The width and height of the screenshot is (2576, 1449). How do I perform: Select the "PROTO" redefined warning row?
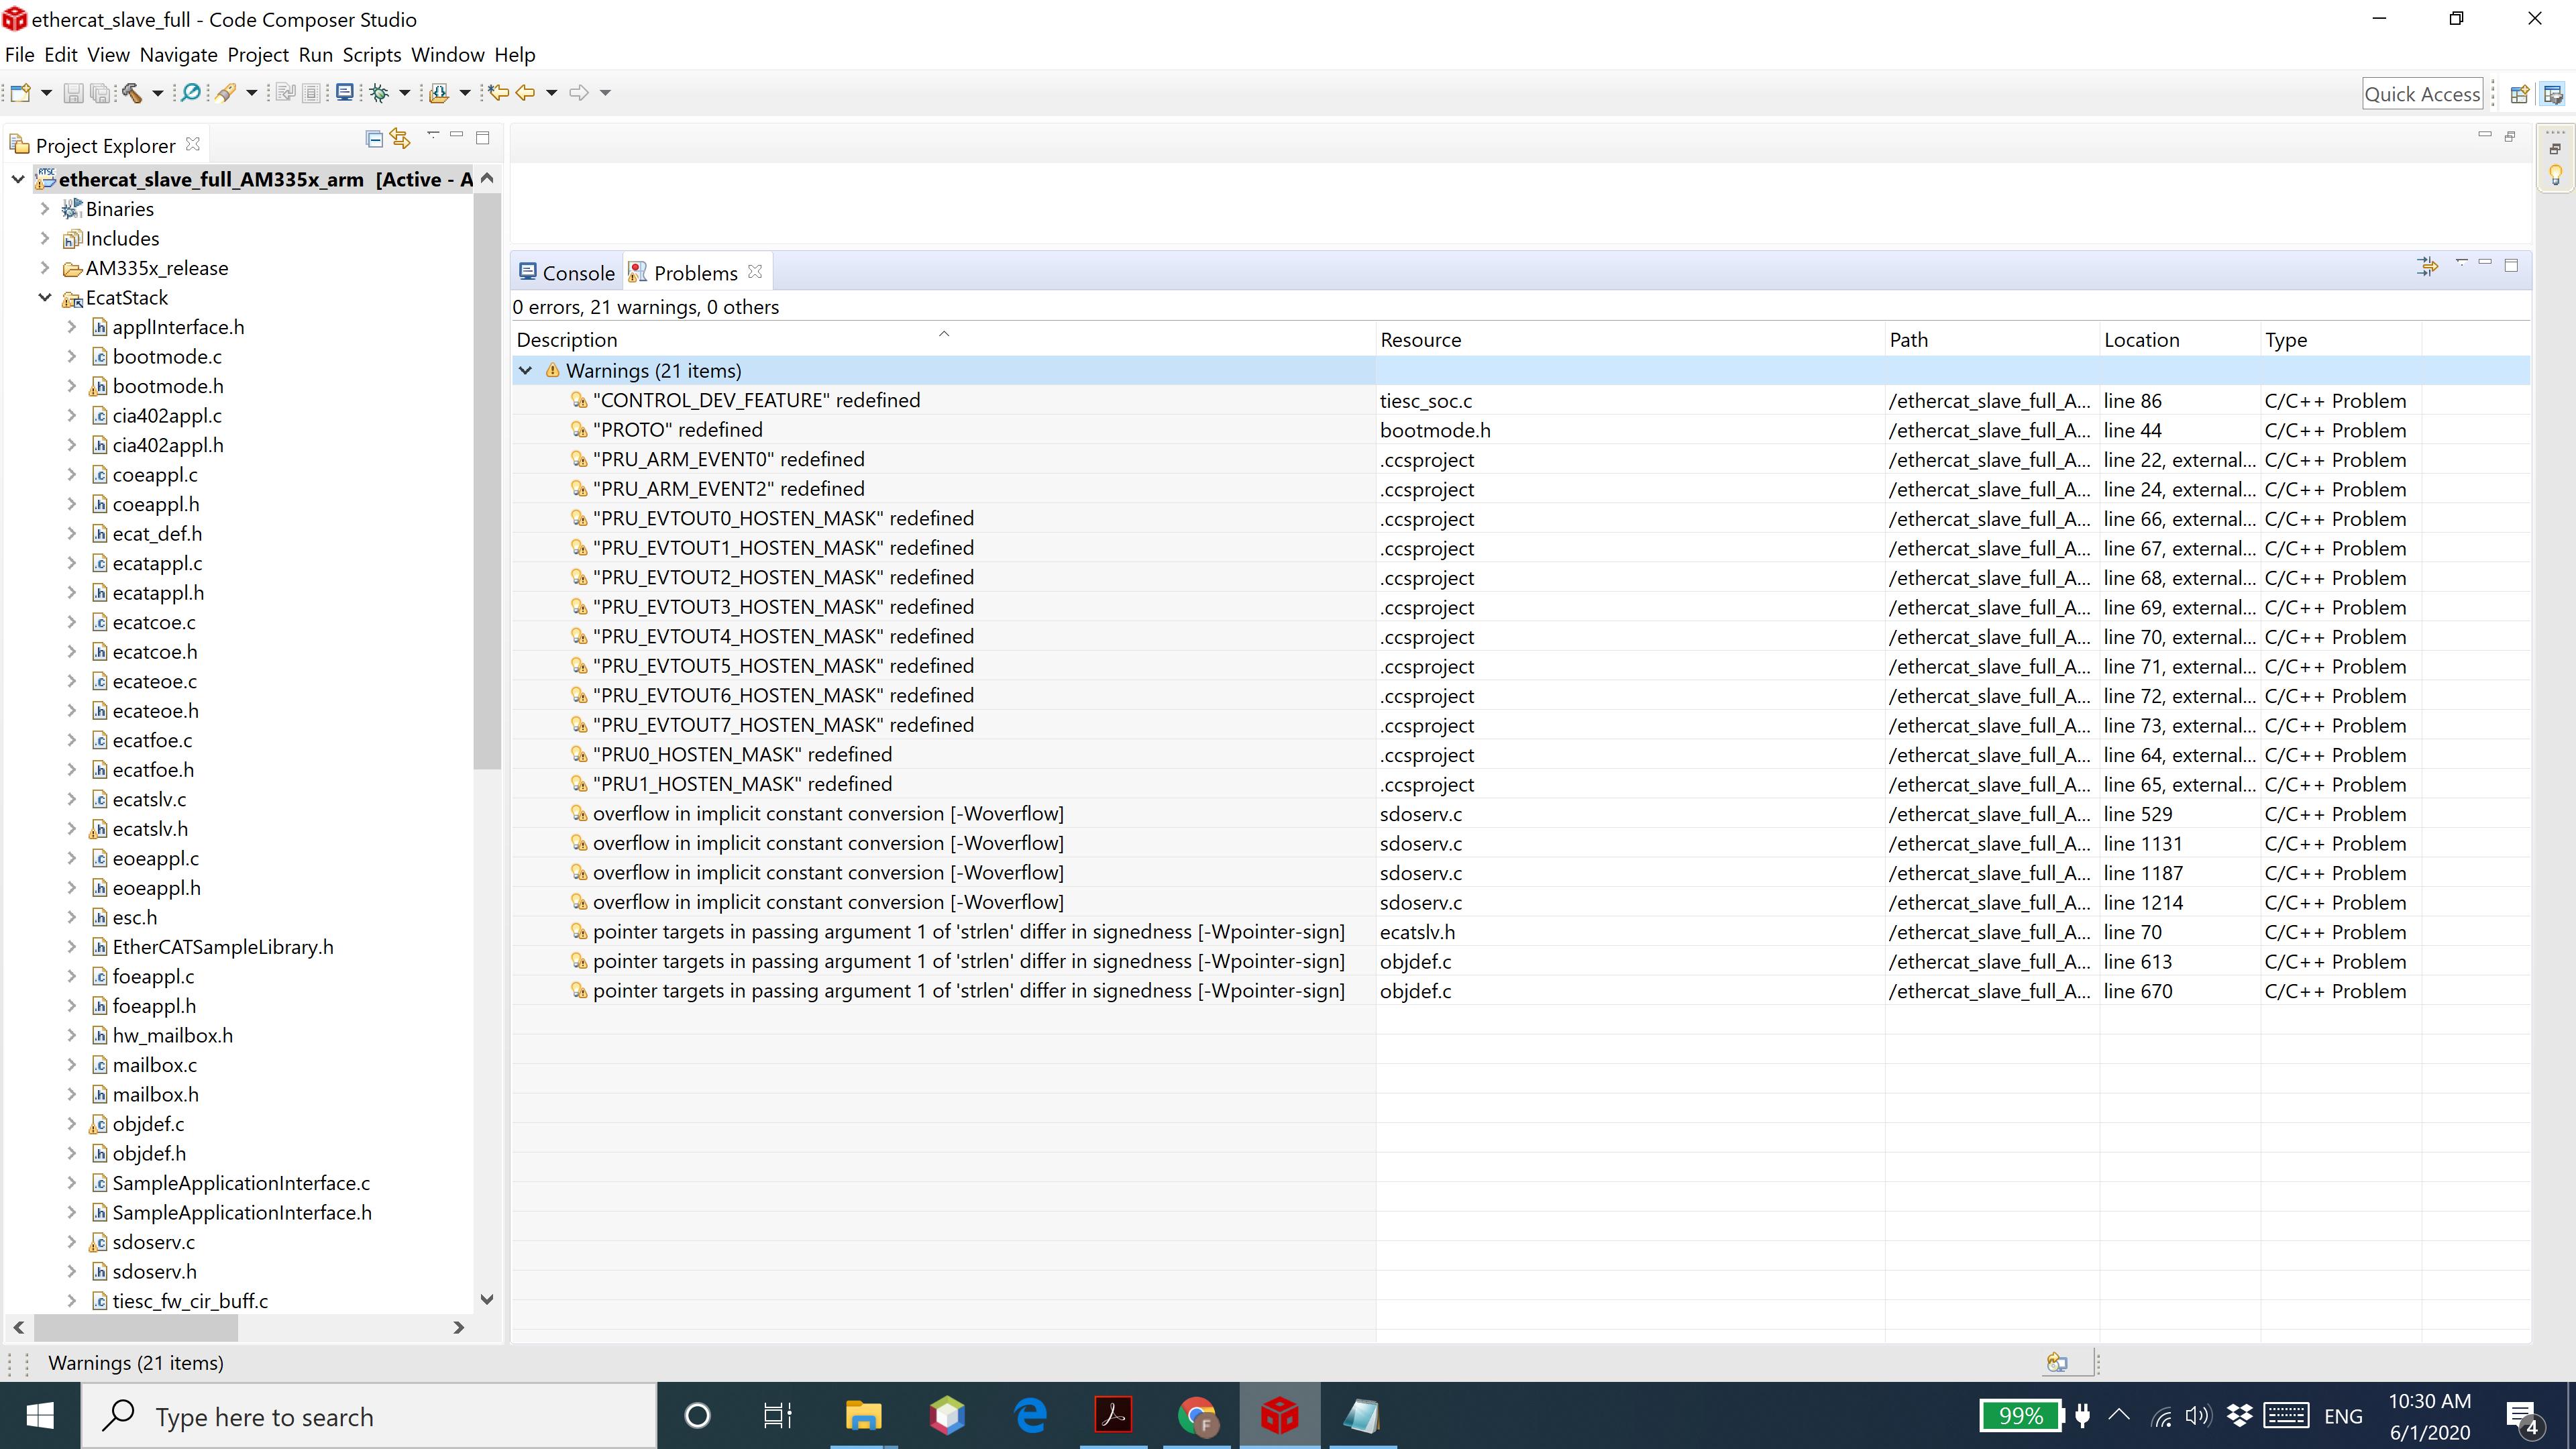point(677,430)
